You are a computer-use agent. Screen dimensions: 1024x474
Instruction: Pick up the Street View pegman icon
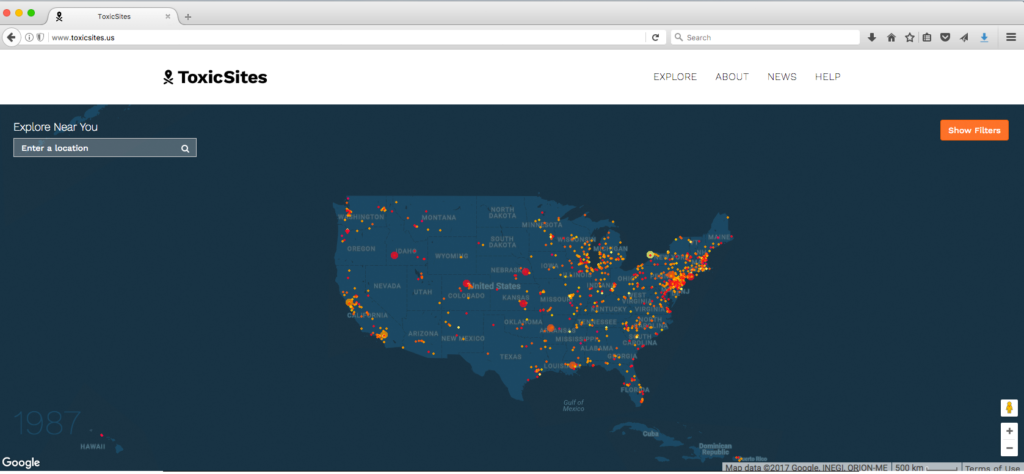point(1009,408)
